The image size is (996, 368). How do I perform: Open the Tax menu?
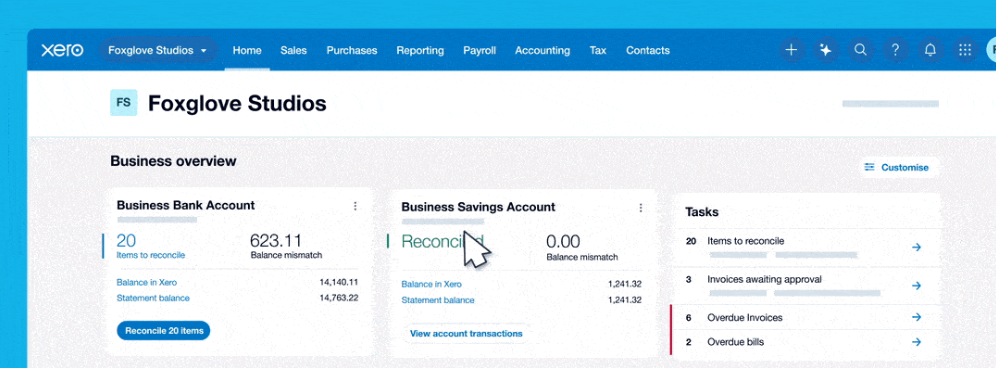click(598, 50)
